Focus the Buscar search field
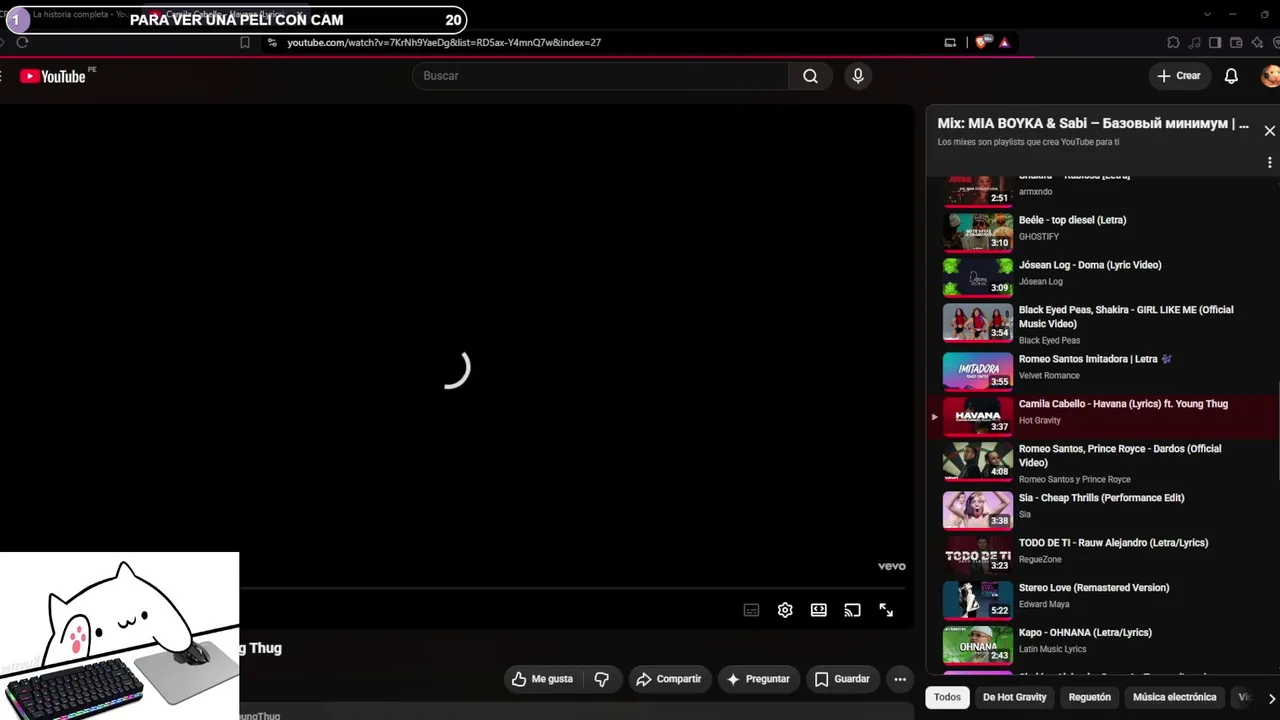The width and height of the screenshot is (1280, 720). coord(600,76)
